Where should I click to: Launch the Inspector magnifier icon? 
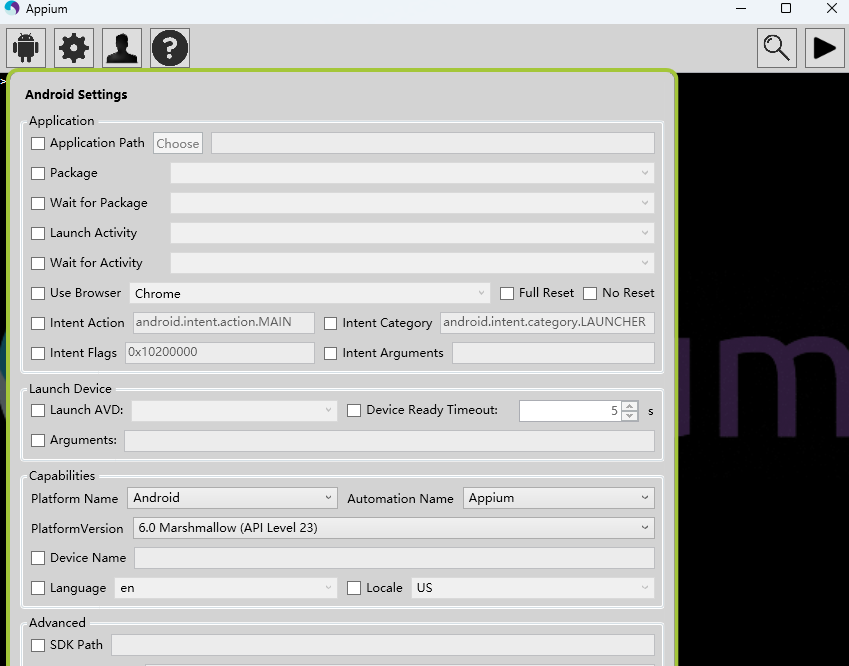[777, 48]
